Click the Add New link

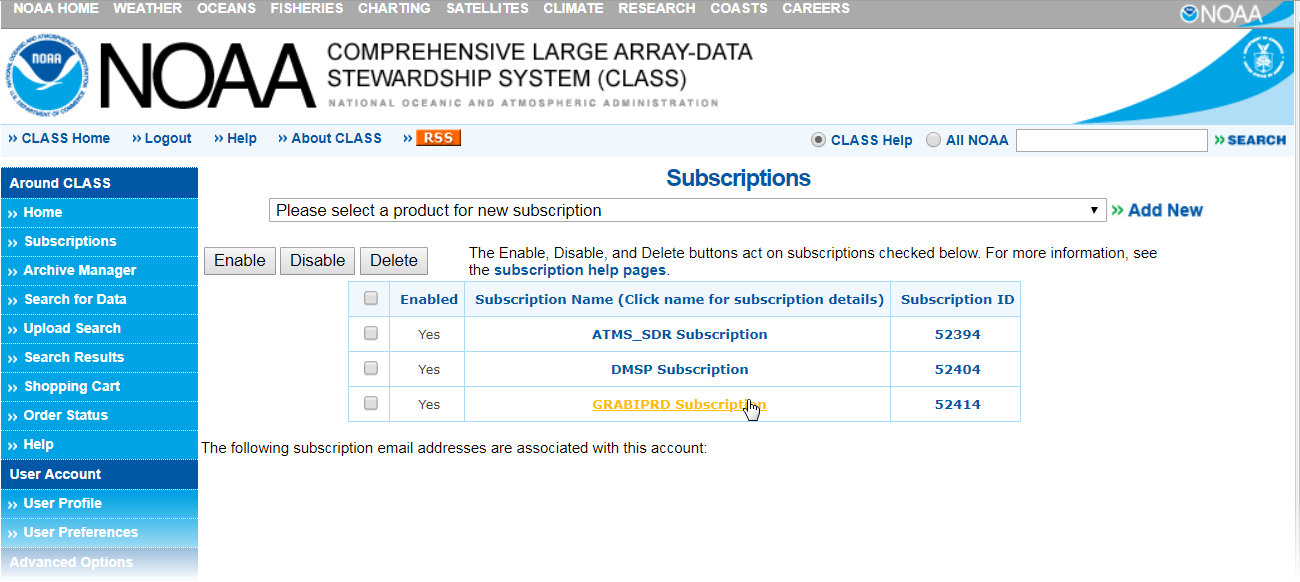[1157, 210]
